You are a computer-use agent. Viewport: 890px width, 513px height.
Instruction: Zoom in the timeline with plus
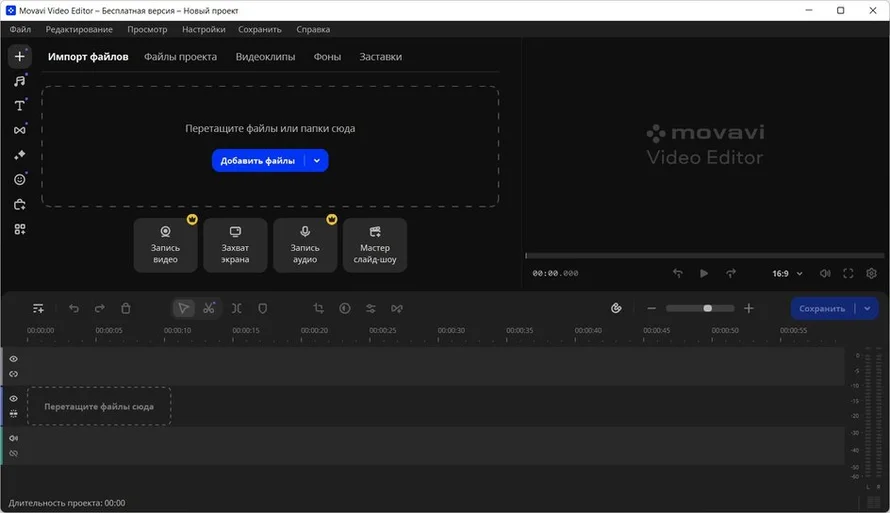pos(749,308)
